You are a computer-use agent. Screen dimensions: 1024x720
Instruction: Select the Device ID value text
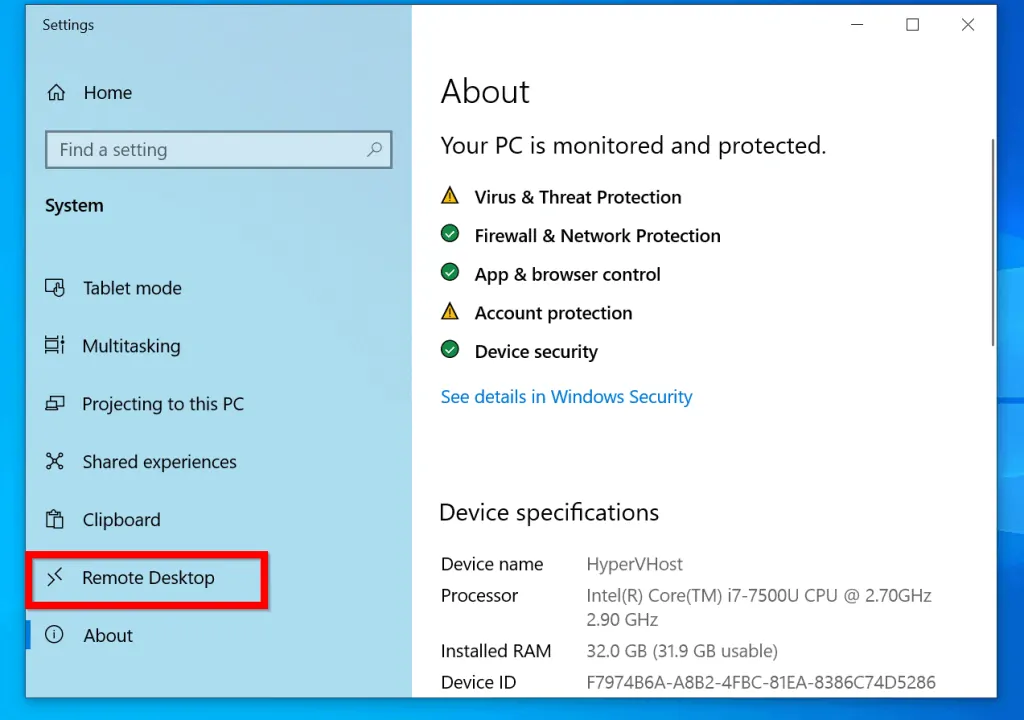click(x=761, y=682)
